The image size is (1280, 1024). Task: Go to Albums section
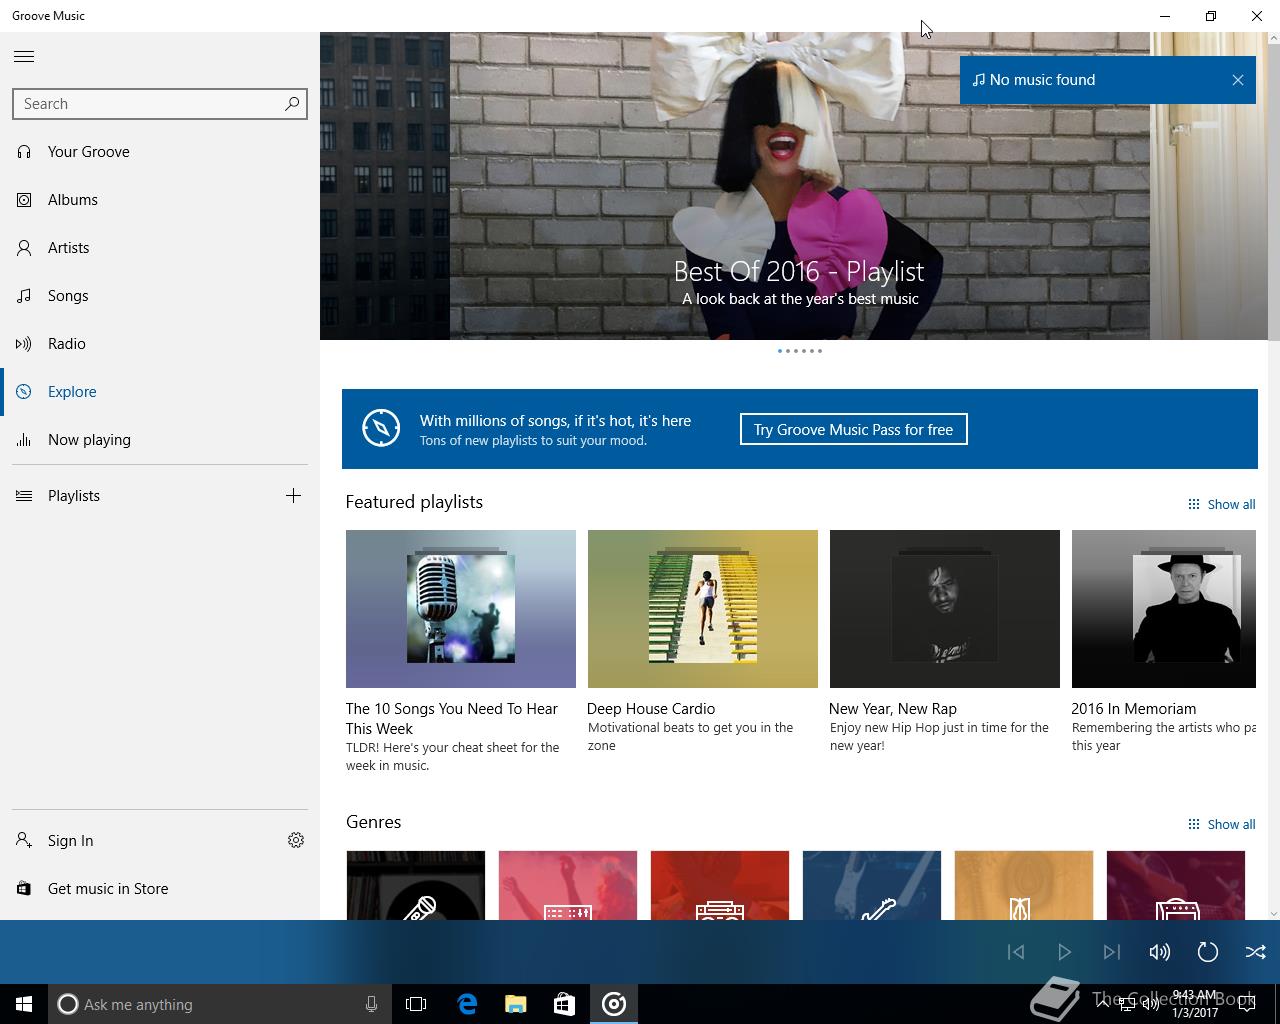(x=160, y=200)
